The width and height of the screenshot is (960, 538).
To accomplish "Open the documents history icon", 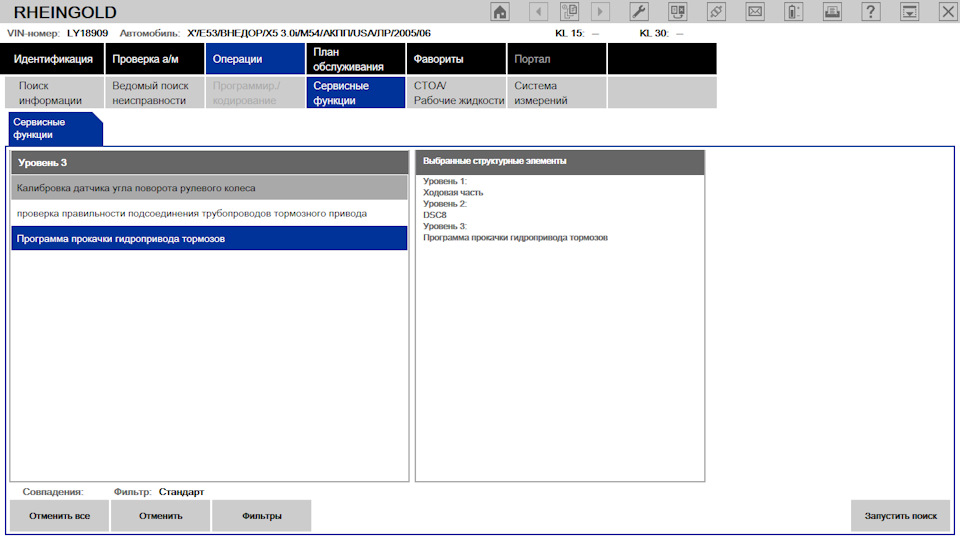I will click(569, 12).
